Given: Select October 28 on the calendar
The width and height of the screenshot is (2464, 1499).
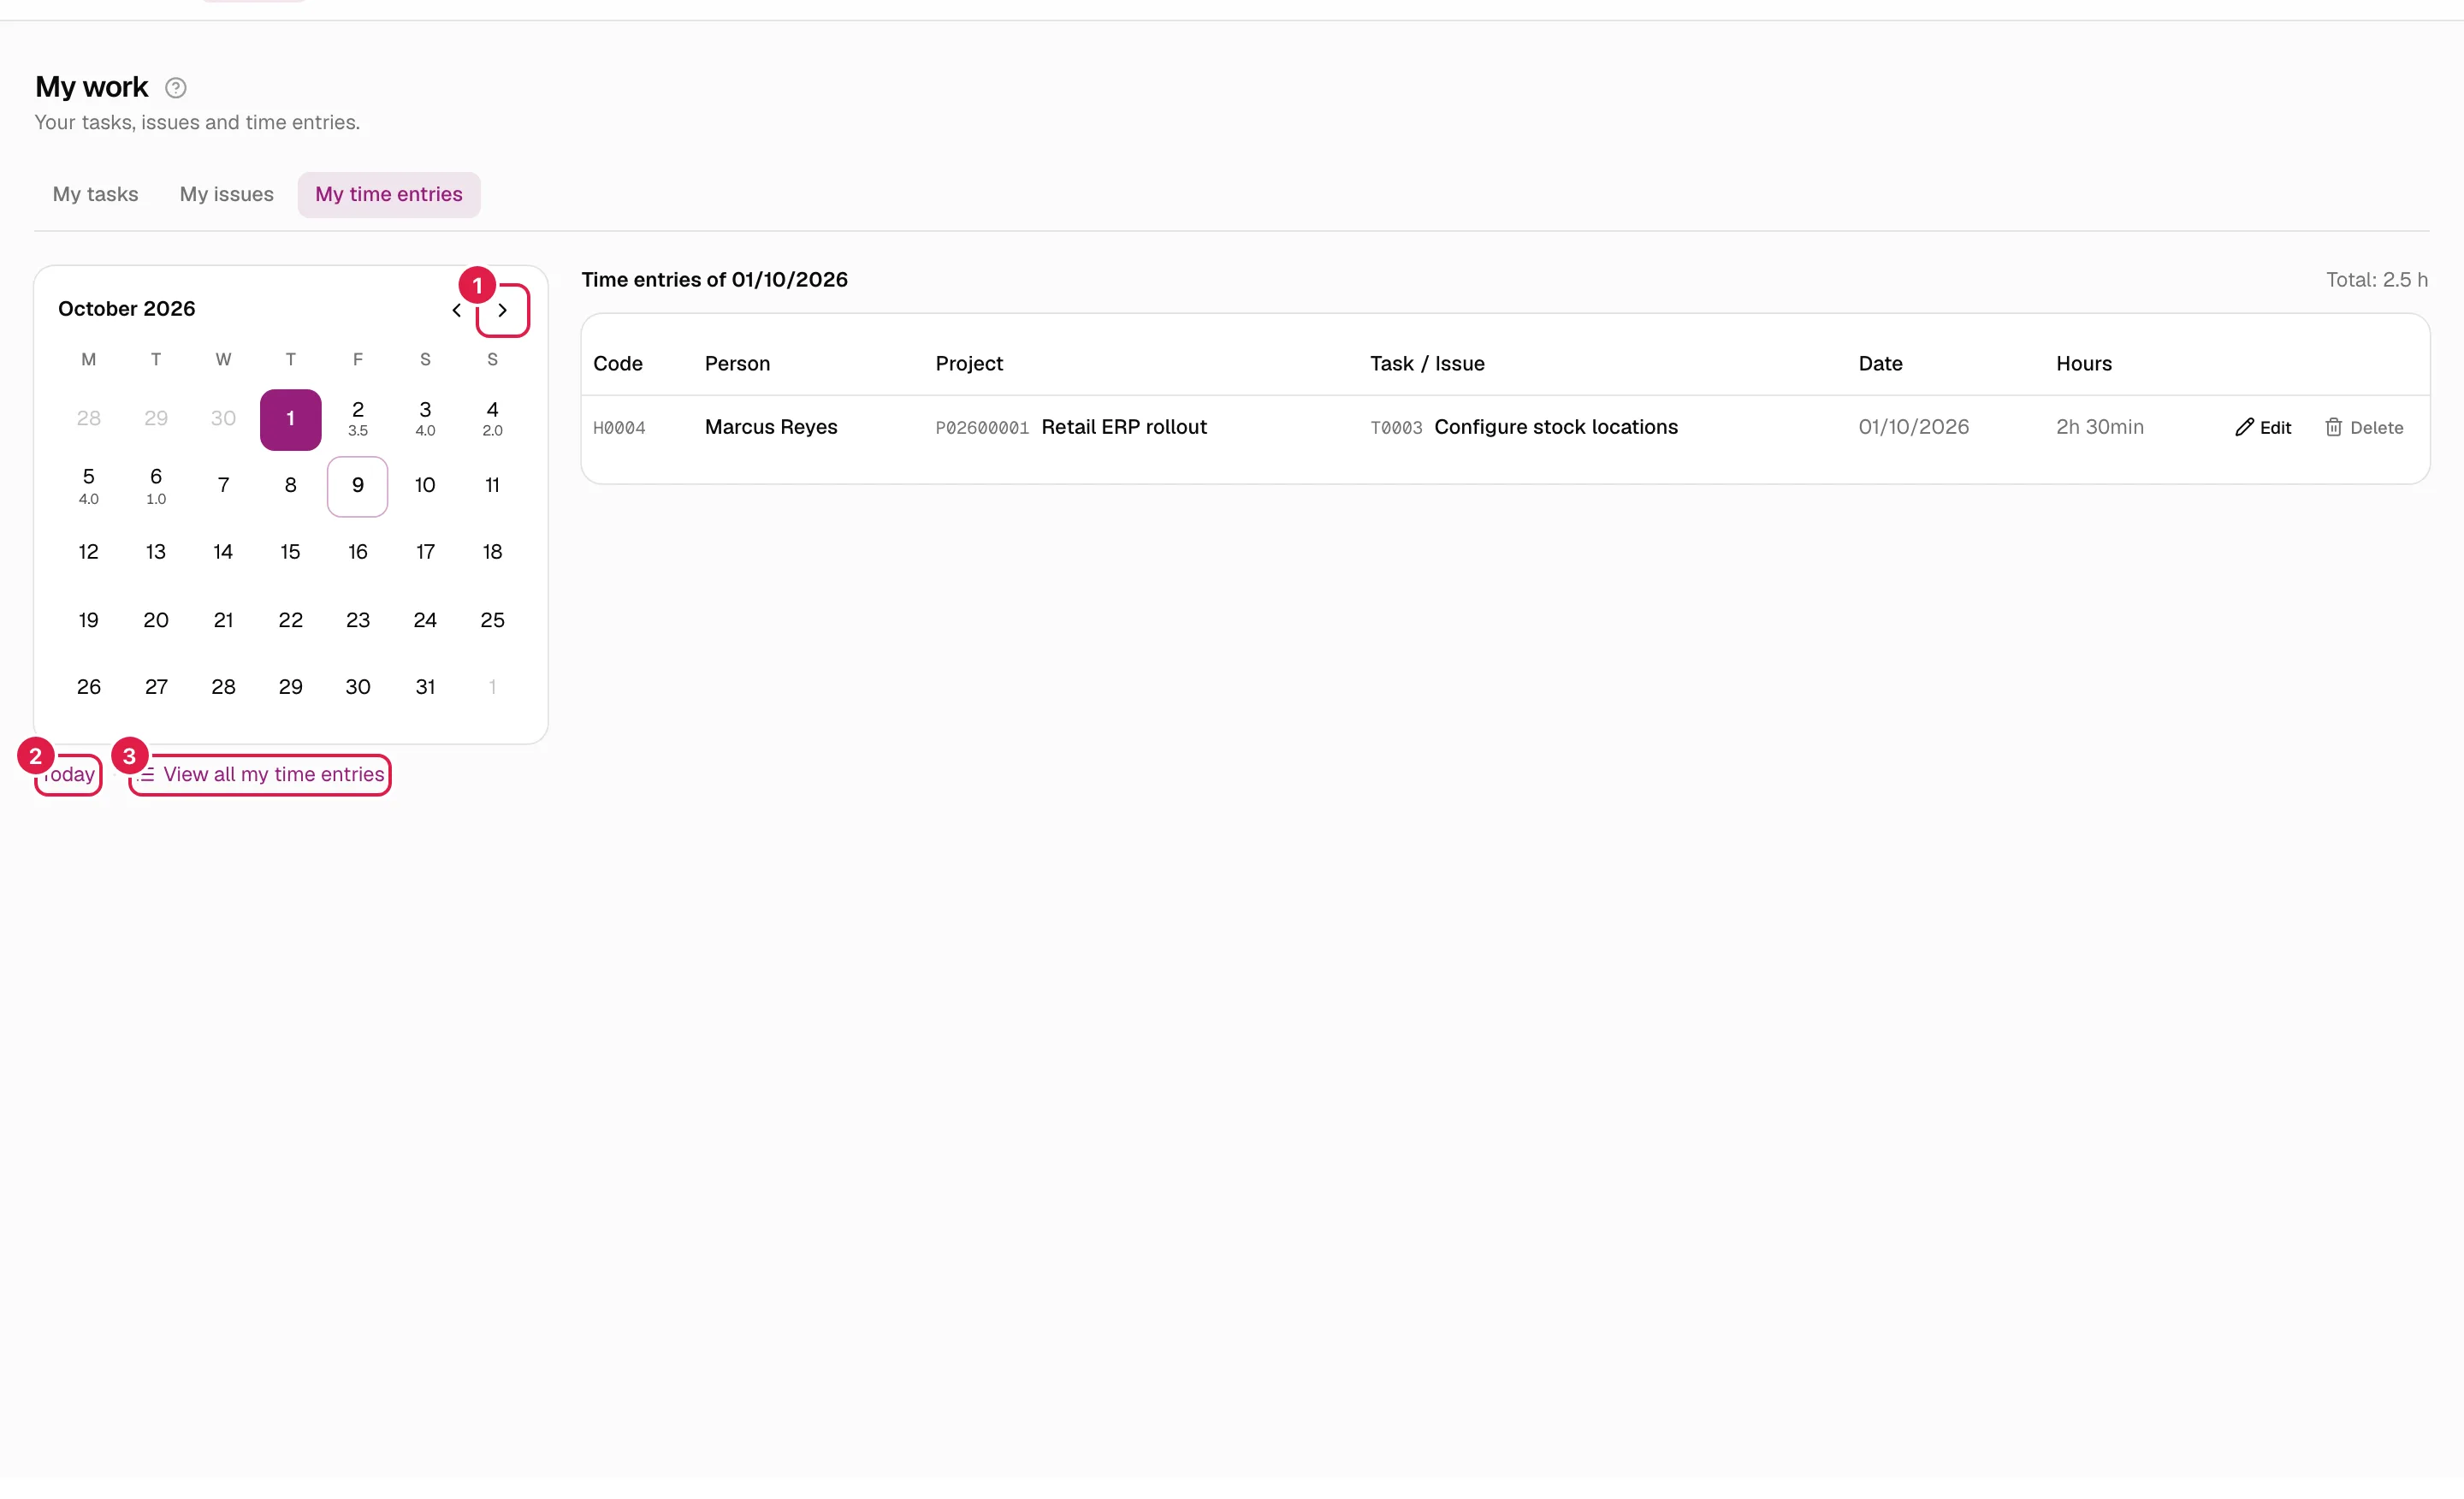Looking at the screenshot, I should tap(223, 687).
